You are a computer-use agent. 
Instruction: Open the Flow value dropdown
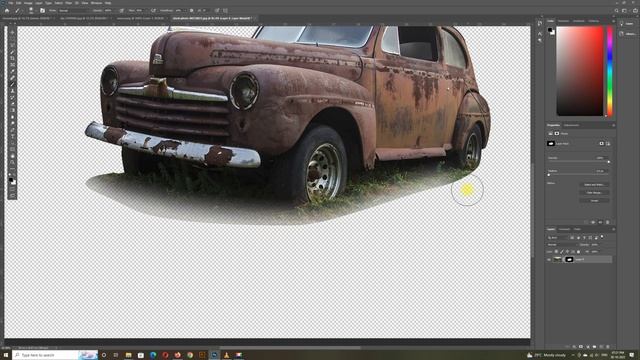pos(141,11)
